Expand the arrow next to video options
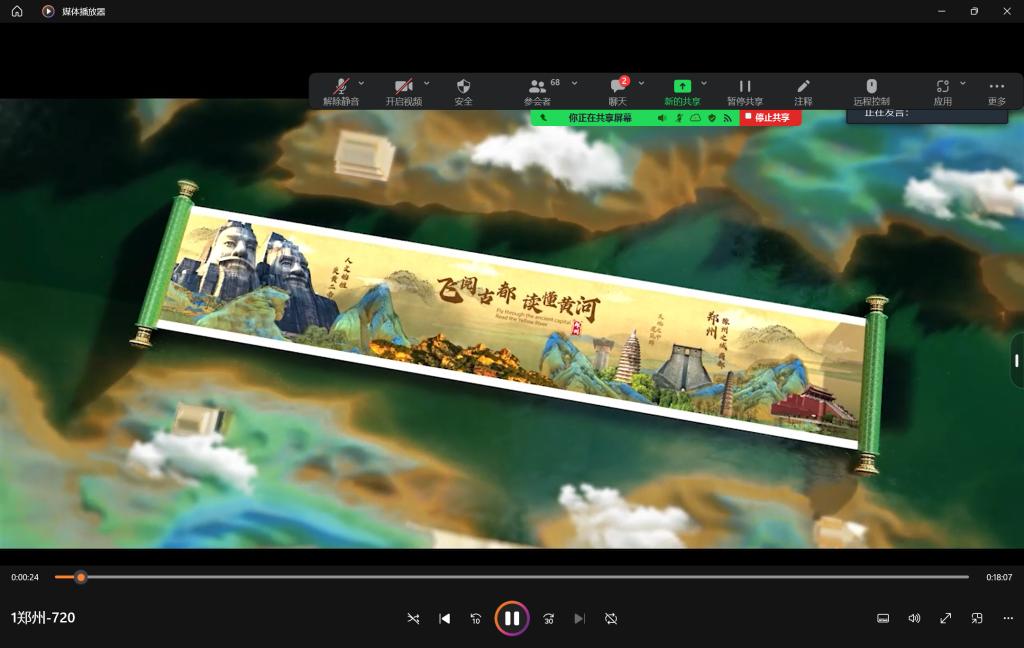This screenshot has width=1024, height=648. point(426,83)
